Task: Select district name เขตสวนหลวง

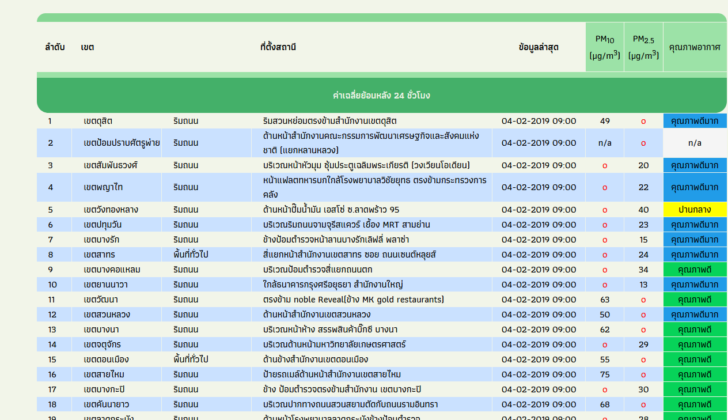Action: (107, 315)
